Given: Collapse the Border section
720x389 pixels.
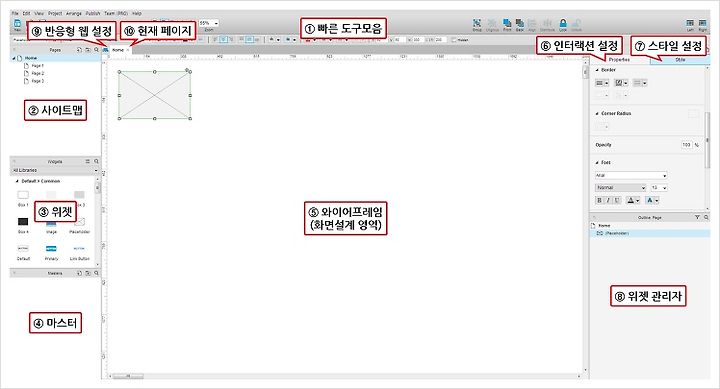Looking at the screenshot, I should [x=597, y=70].
